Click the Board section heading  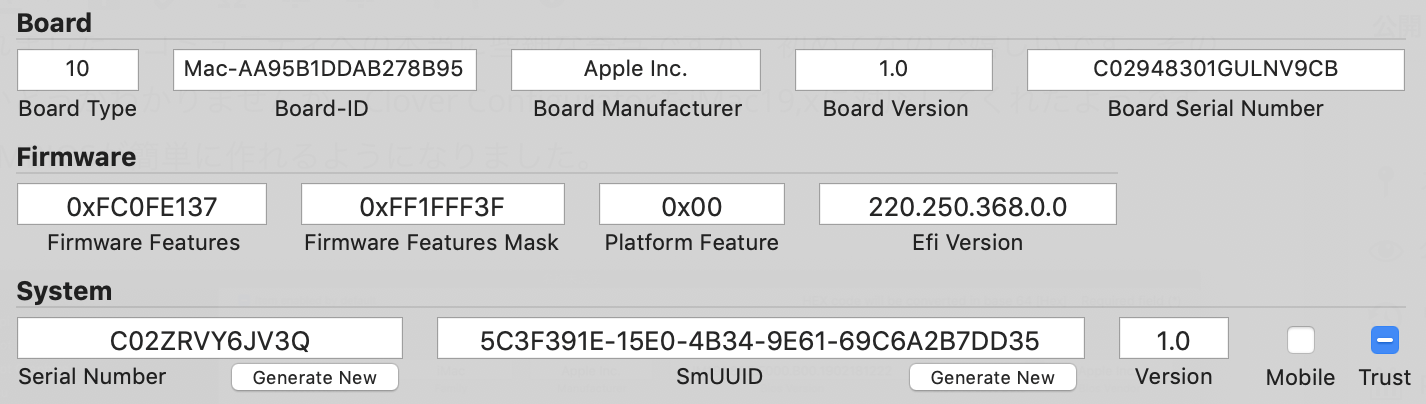(54, 23)
